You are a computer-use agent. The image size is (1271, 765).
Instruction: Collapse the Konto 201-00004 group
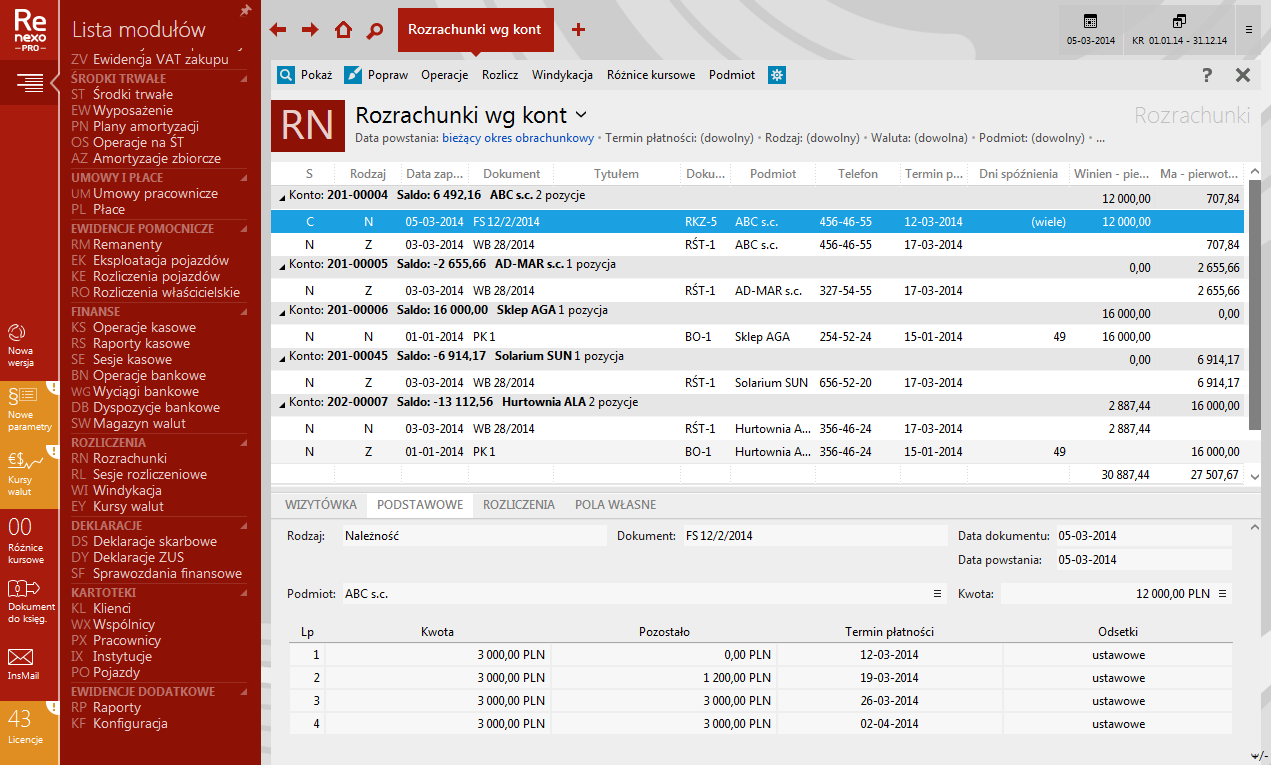click(x=280, y=196)
